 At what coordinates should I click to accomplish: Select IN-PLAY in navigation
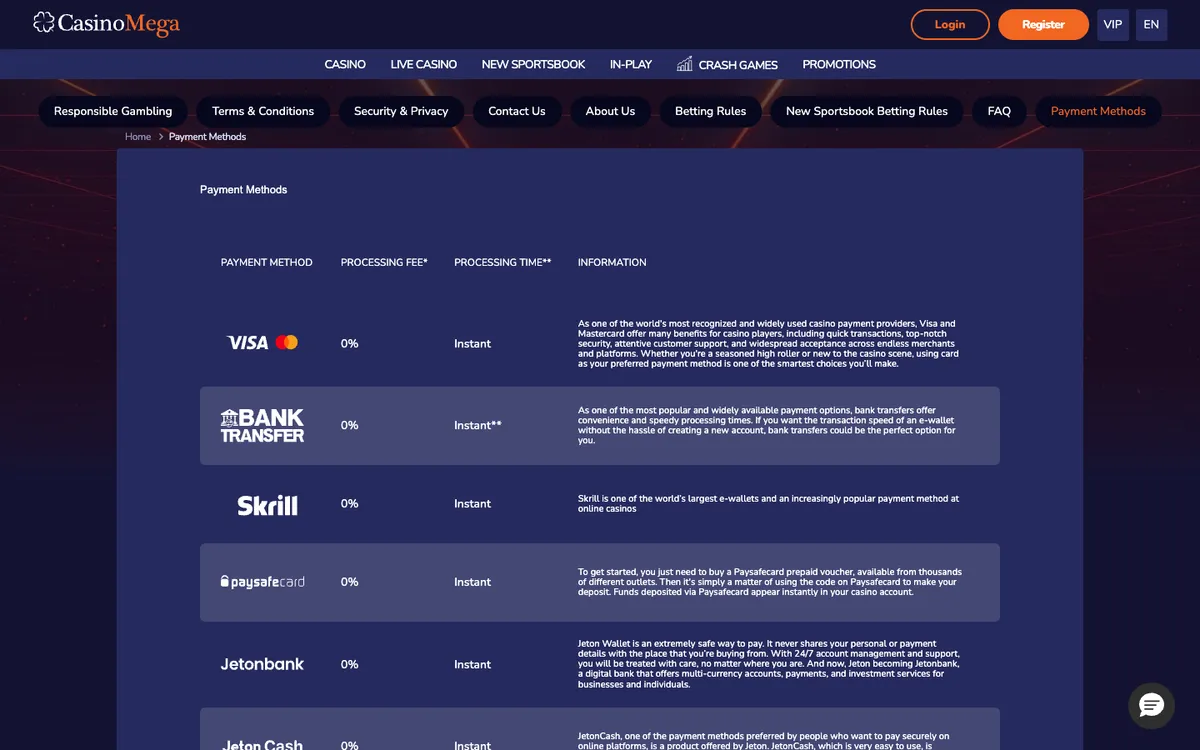point(631,64)
